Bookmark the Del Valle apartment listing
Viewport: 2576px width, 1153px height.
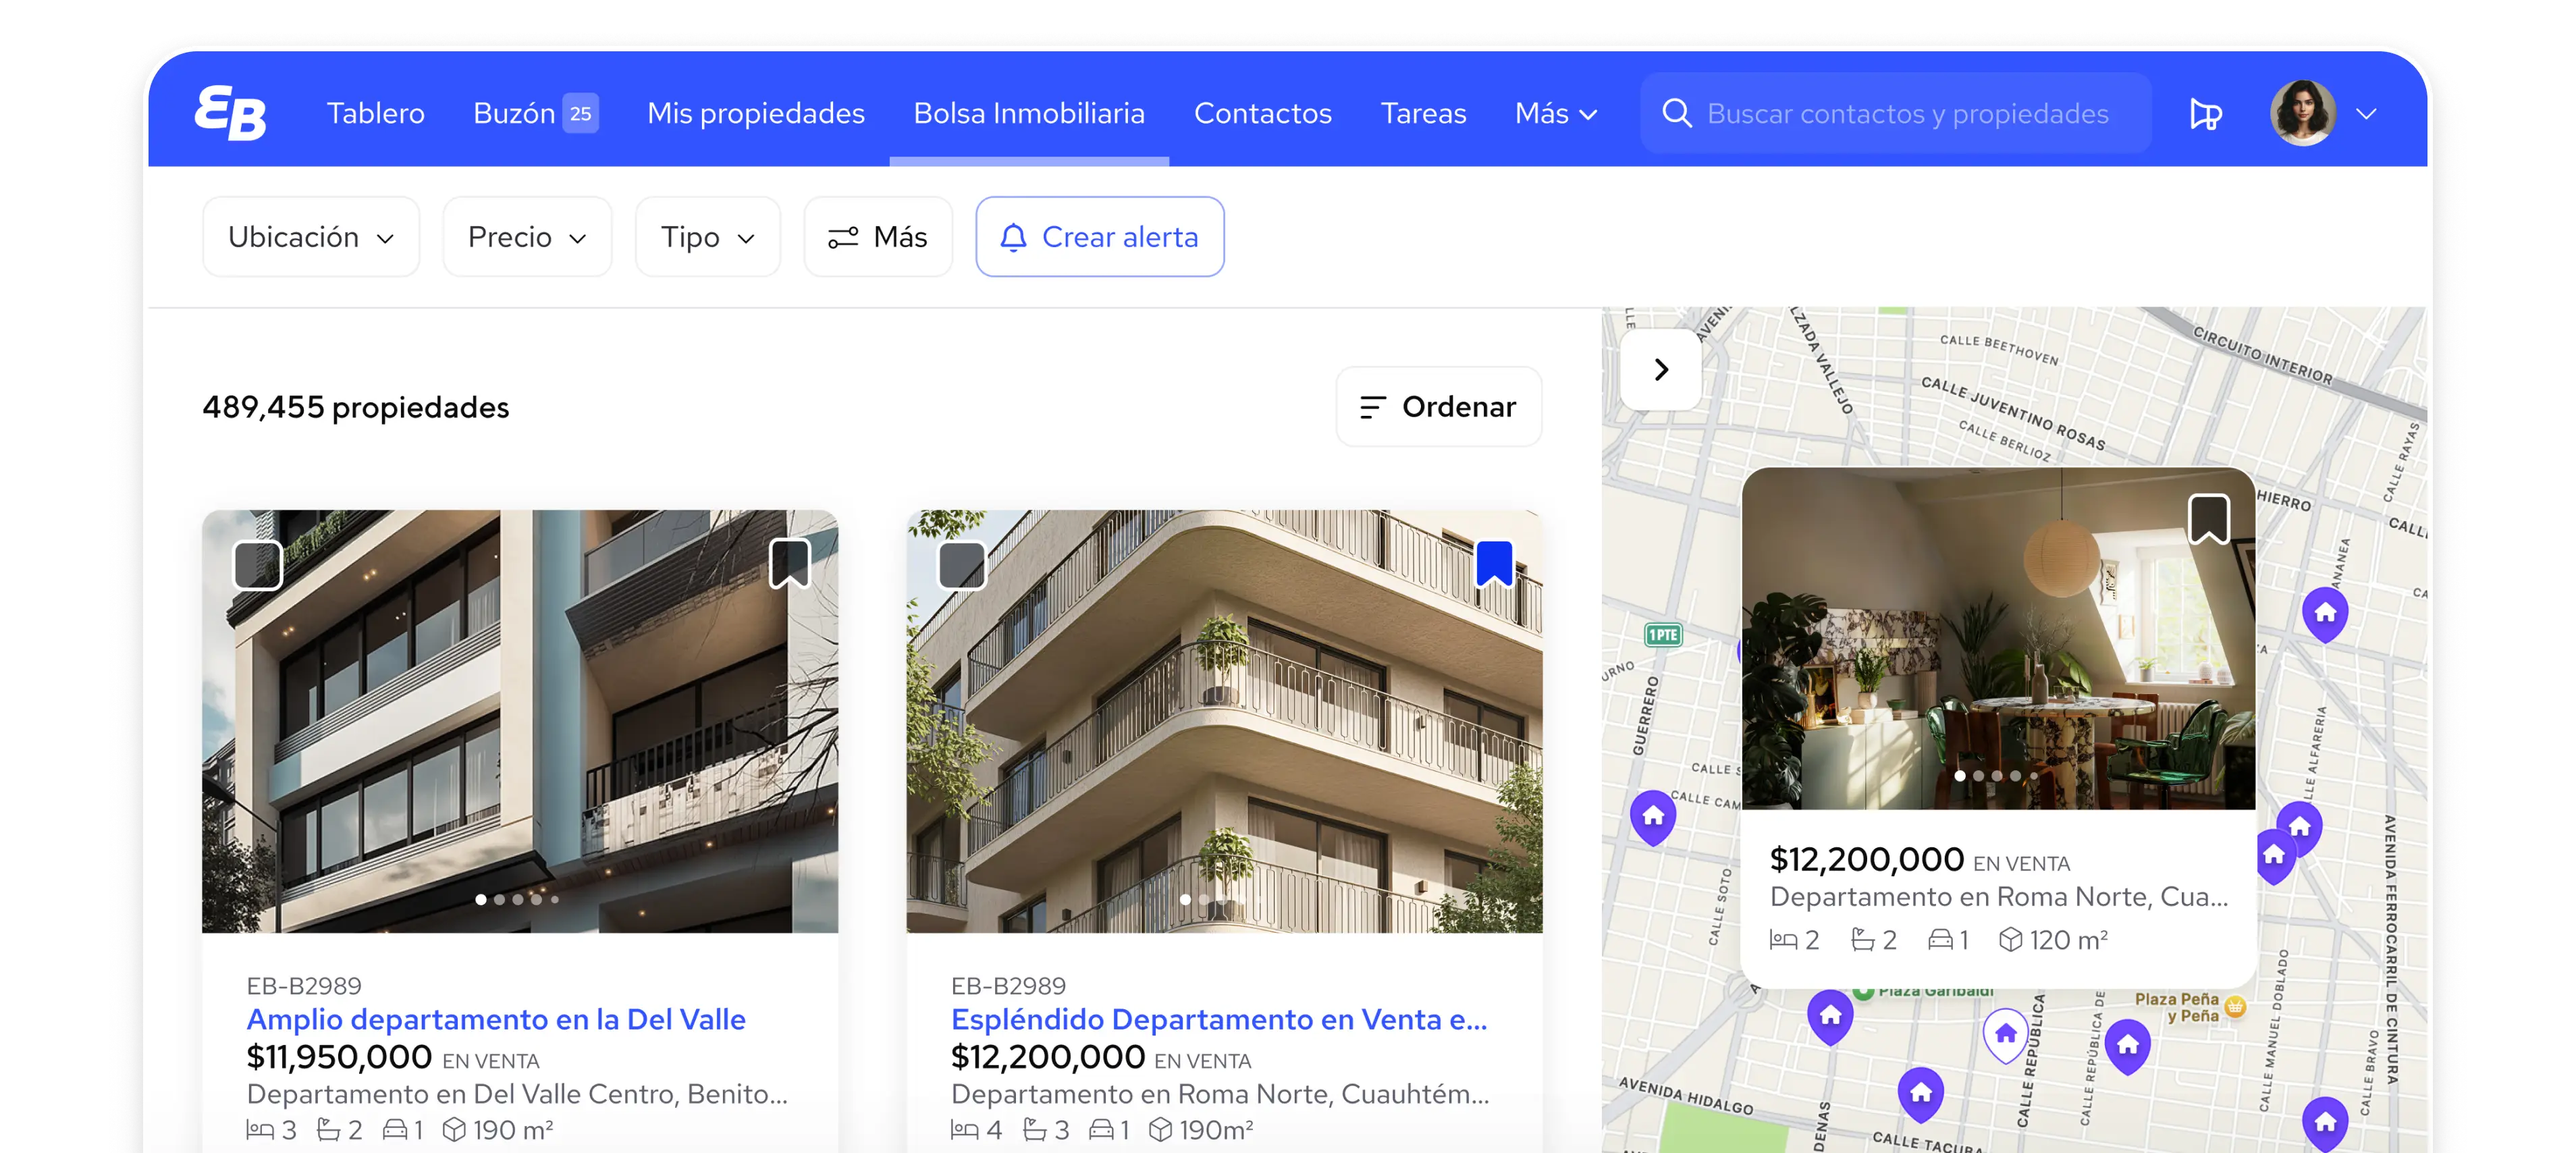[x=789, y=564]
